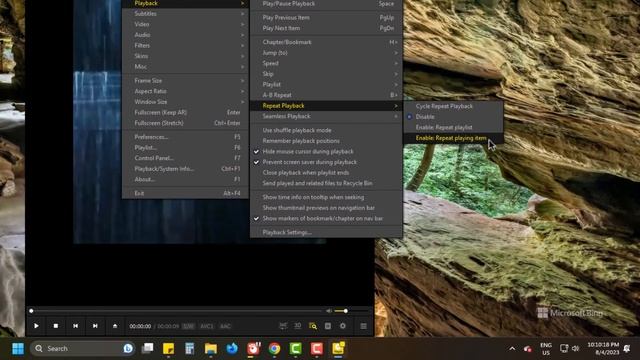The image size is (640, 360).
Task: Open the player control panel gear icon
Action: 343,326
